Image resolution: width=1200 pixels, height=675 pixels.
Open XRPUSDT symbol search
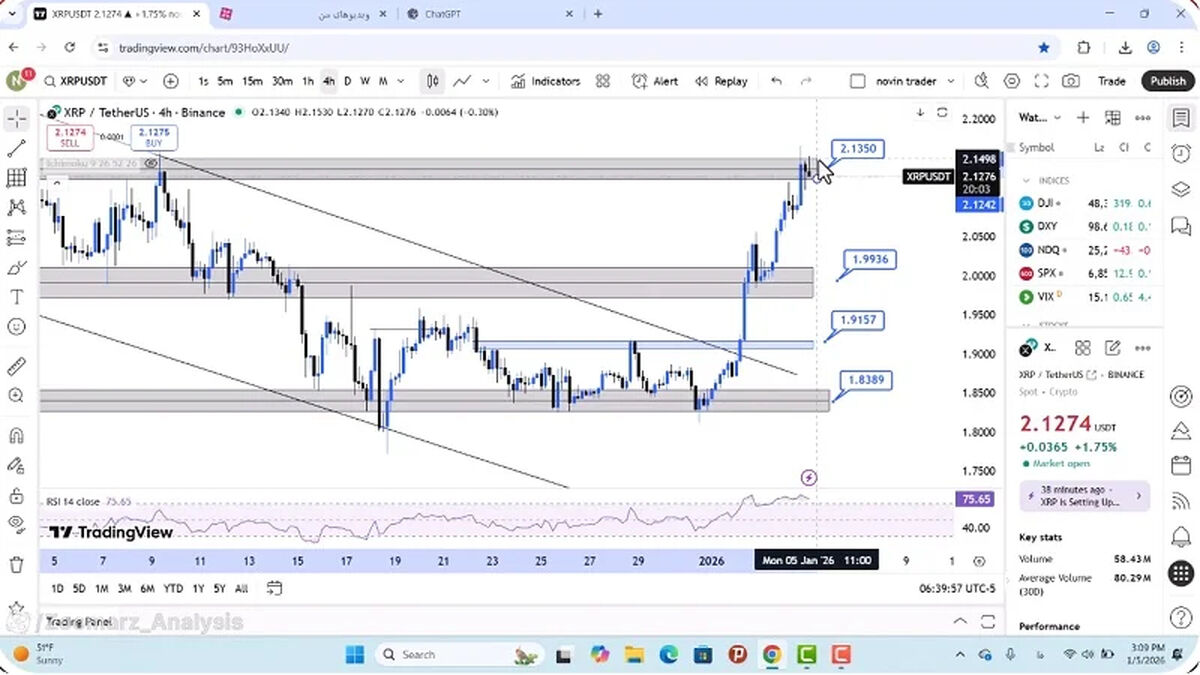[x=75, y=81]
